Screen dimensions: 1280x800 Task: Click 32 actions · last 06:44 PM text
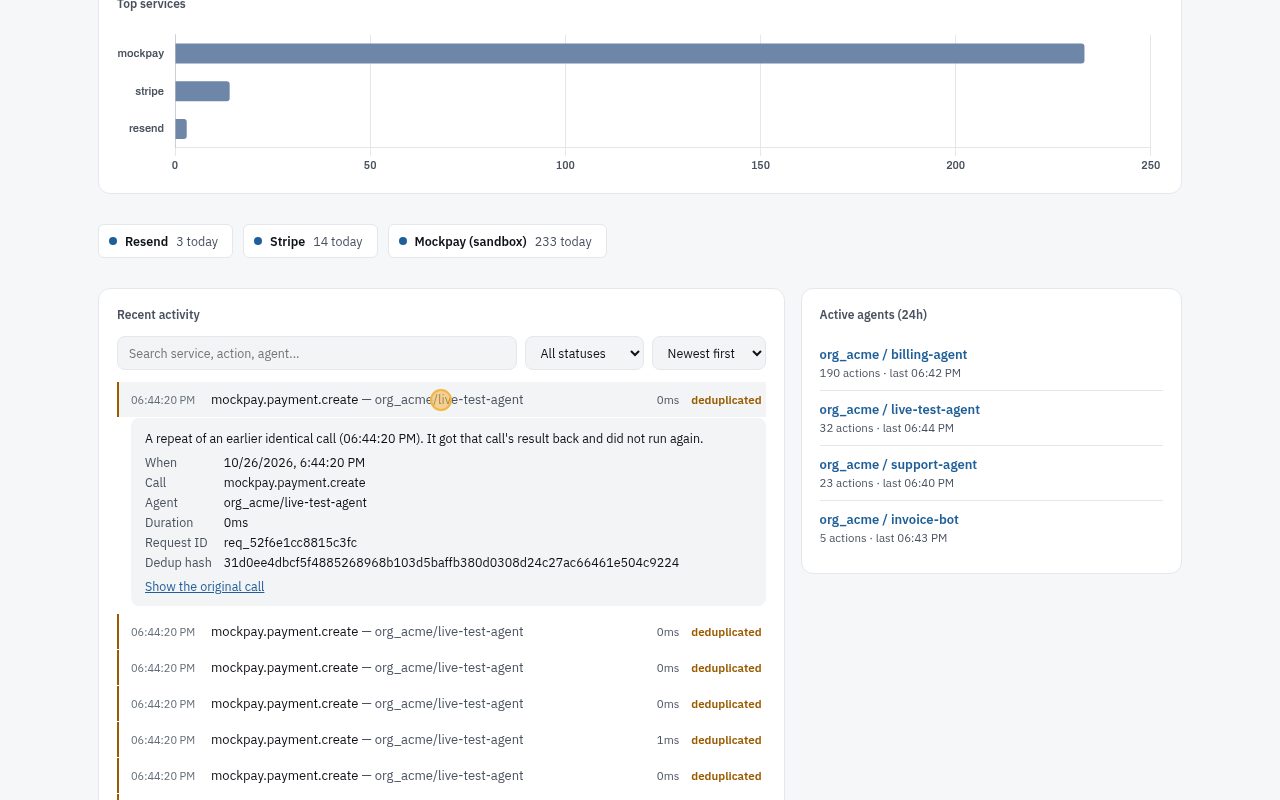[887, 428]
